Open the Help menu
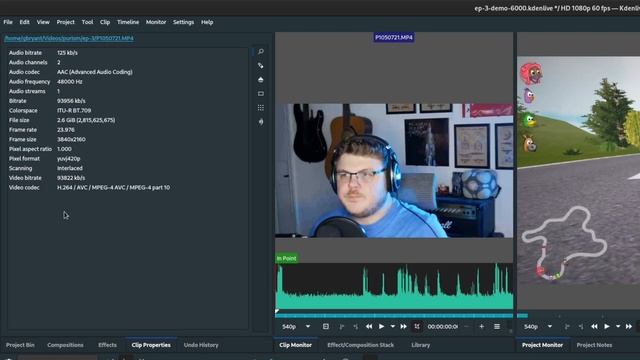The width and height of the screenshot is (640, 360). point(207,22)
